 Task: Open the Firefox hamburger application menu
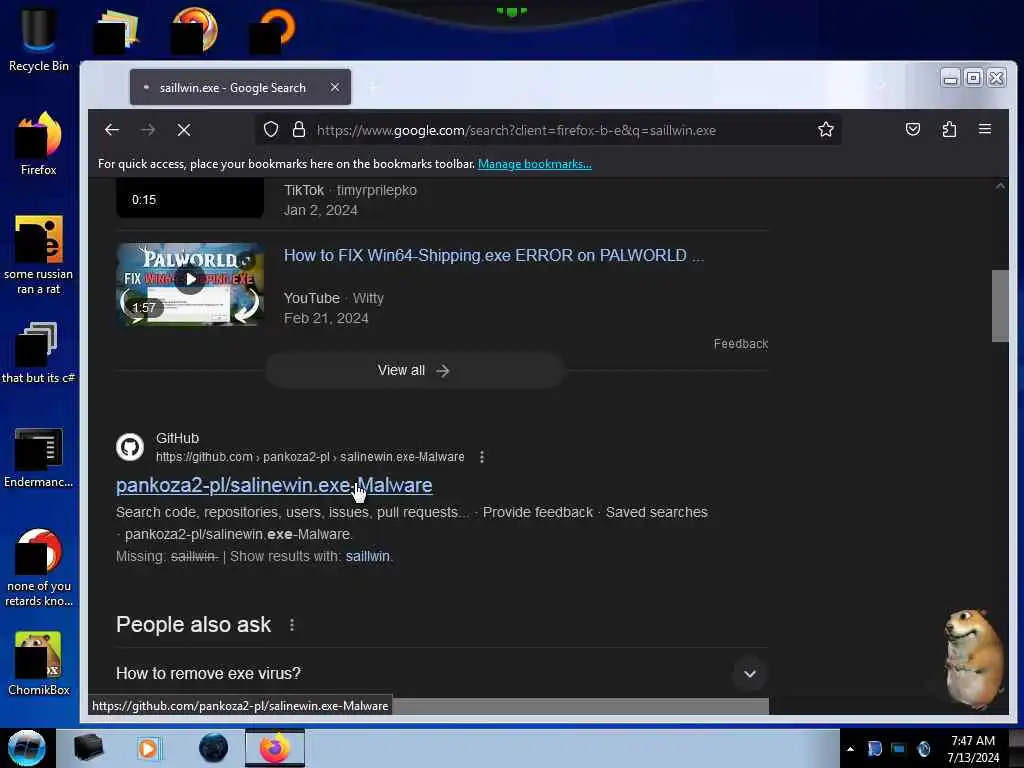pos(985,129)
